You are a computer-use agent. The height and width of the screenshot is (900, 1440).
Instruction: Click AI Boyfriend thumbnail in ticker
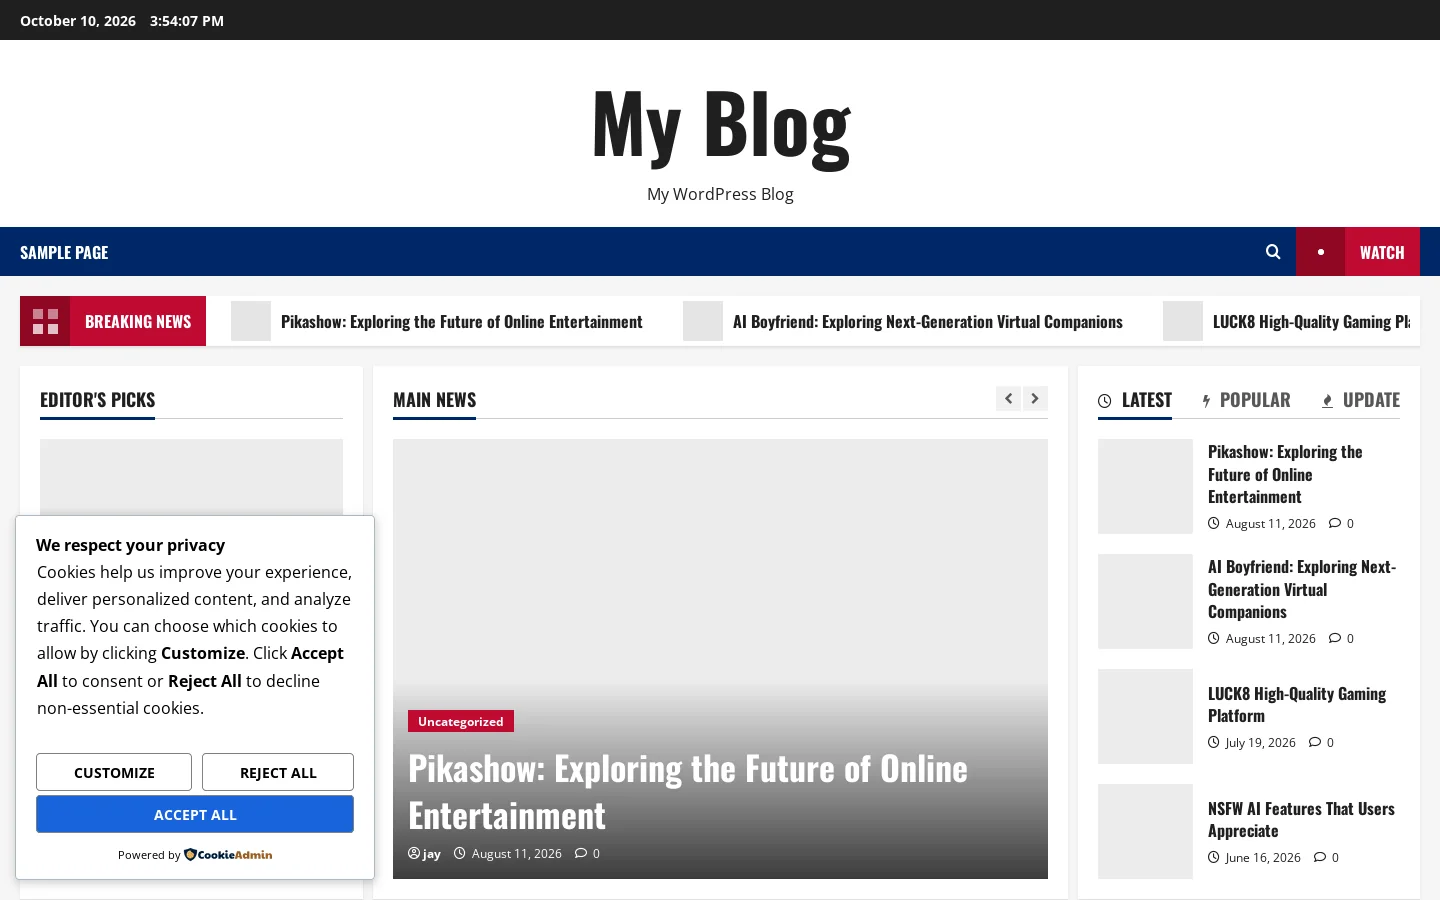point(703,321)
